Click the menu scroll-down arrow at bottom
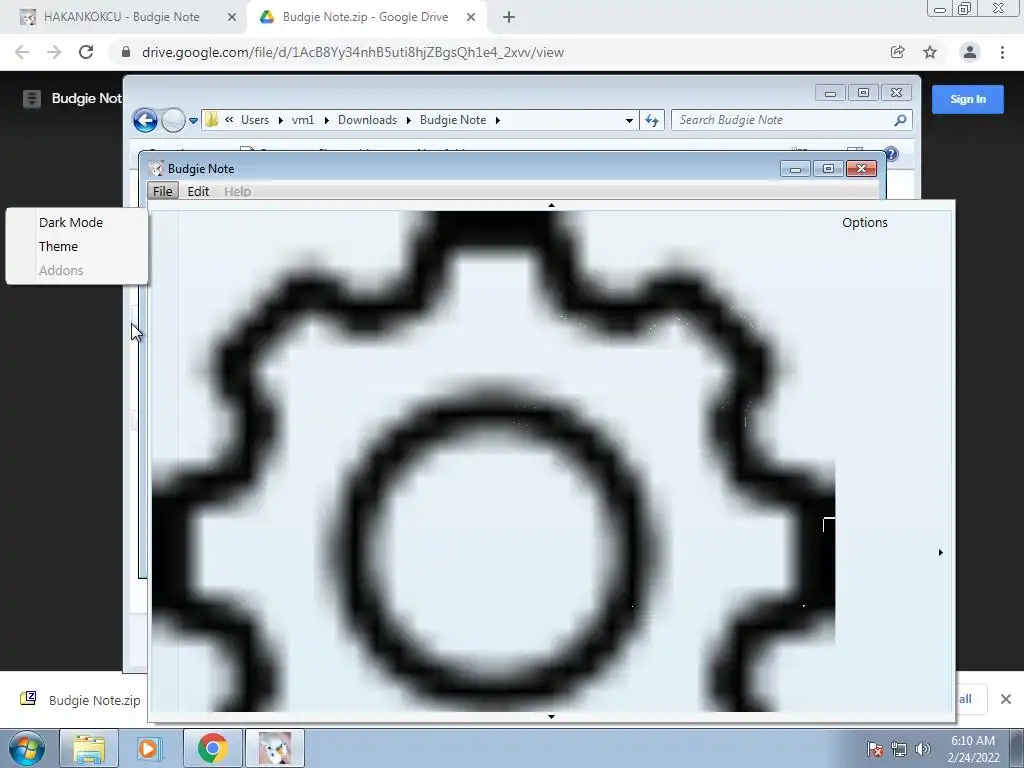Screen dimensions: 1024x768 (551, 716)
